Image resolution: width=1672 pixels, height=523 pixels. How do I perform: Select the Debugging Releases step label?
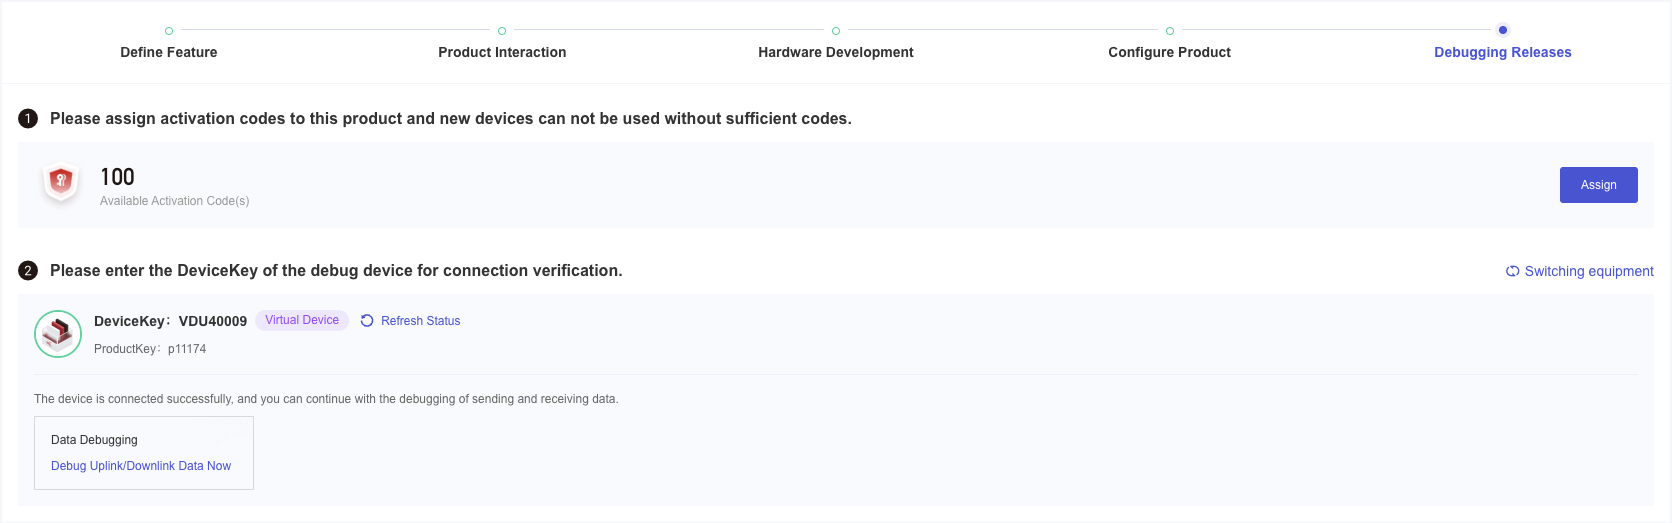tap(1503, 52)
